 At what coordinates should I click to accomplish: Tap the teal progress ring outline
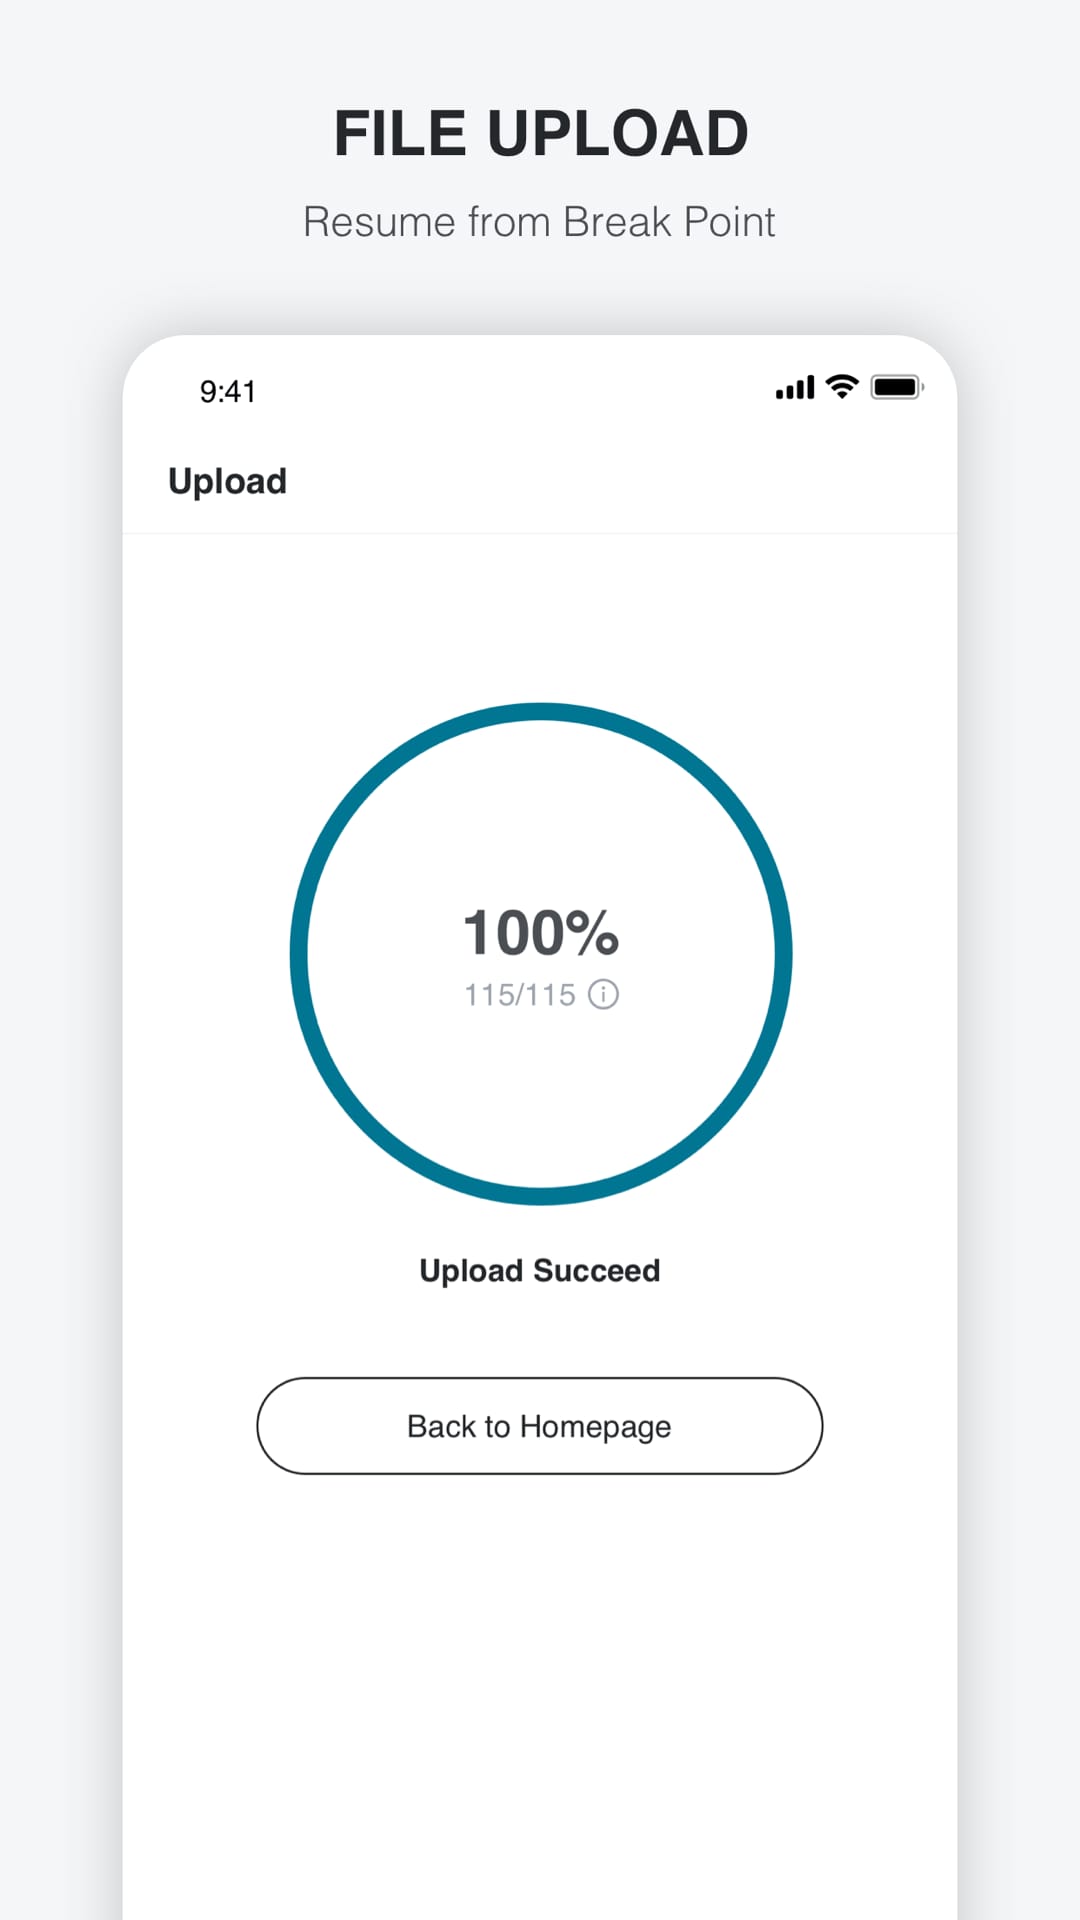pos(541,712)
